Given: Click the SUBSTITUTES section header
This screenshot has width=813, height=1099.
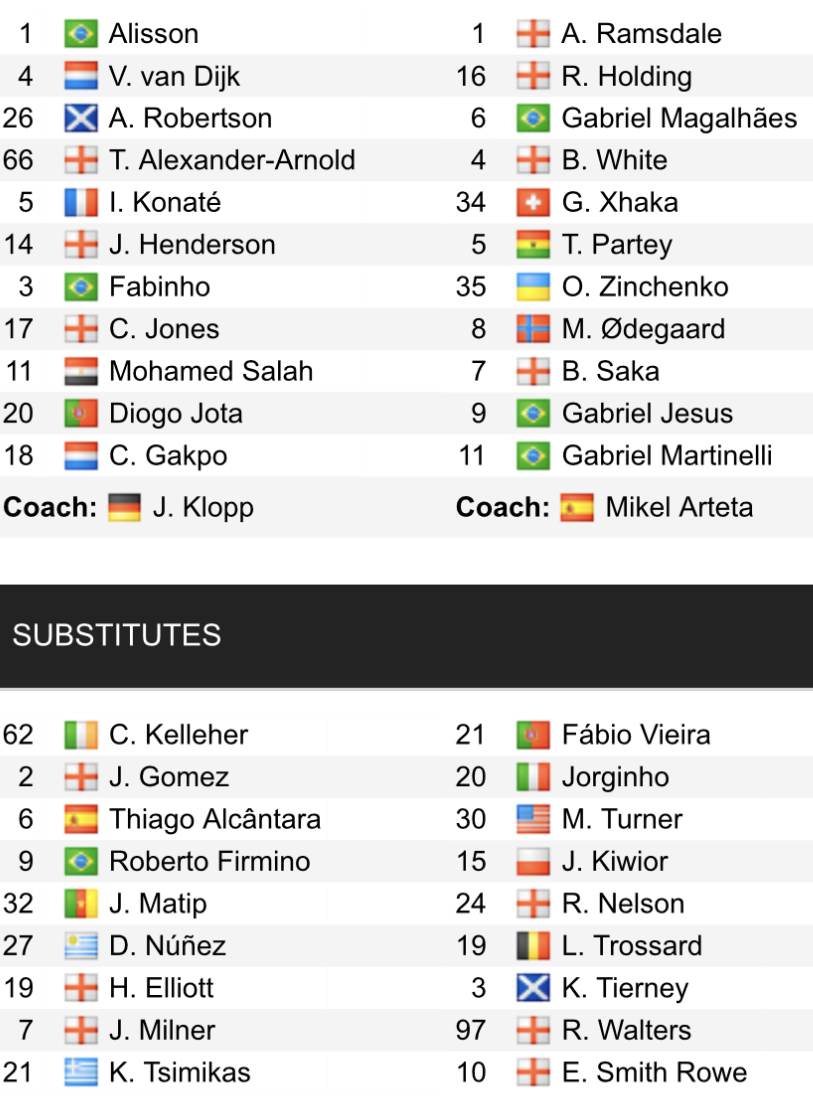Looking at the screenshot, I should [x=117, y=635].
